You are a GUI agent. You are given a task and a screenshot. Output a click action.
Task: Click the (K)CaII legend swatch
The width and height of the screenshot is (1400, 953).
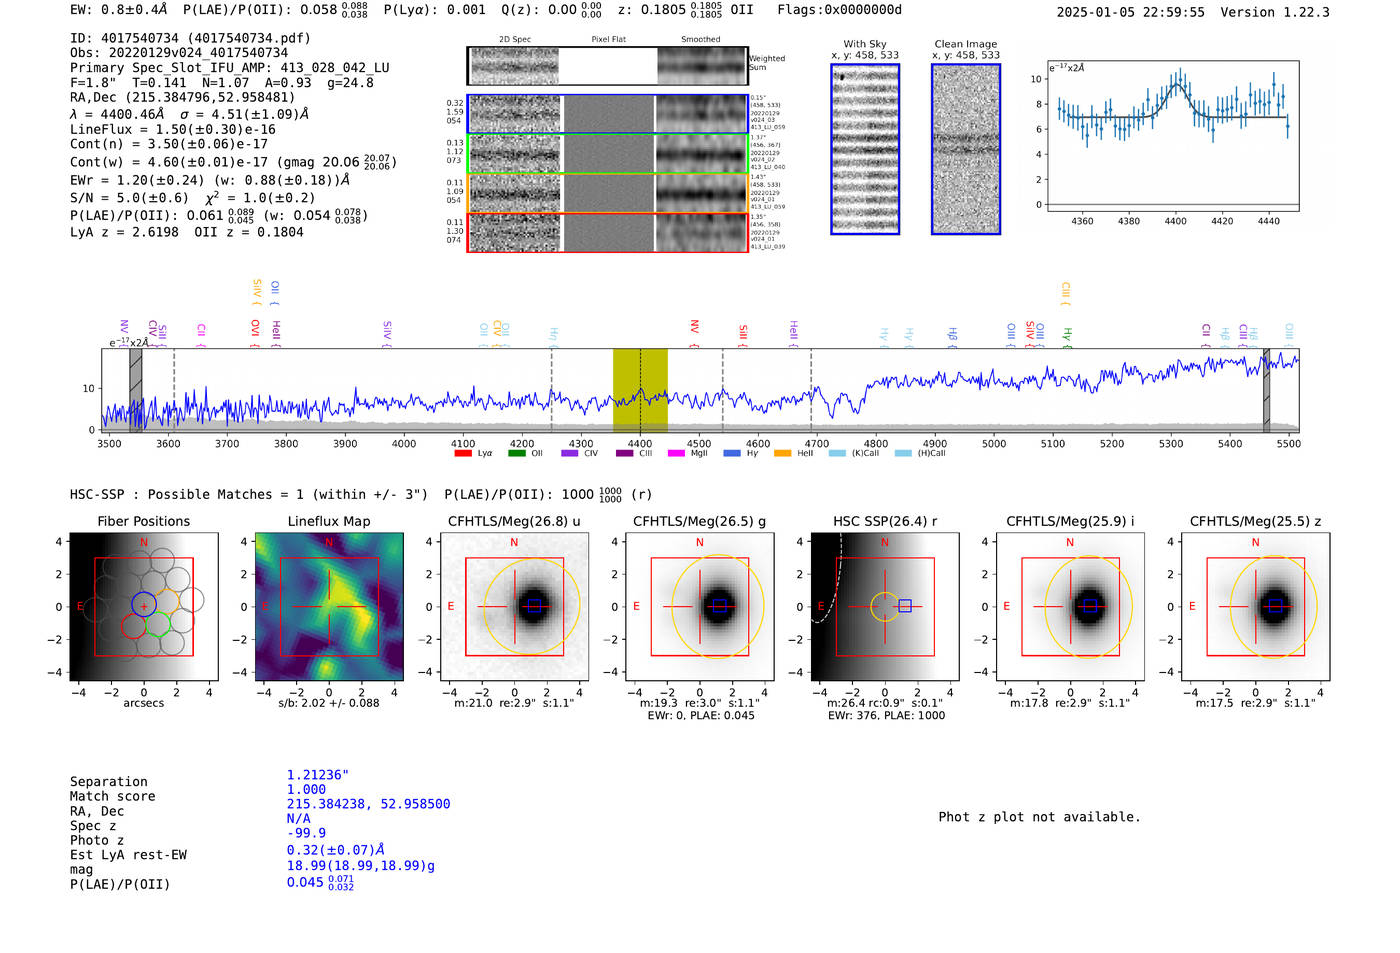click(837, 454)
